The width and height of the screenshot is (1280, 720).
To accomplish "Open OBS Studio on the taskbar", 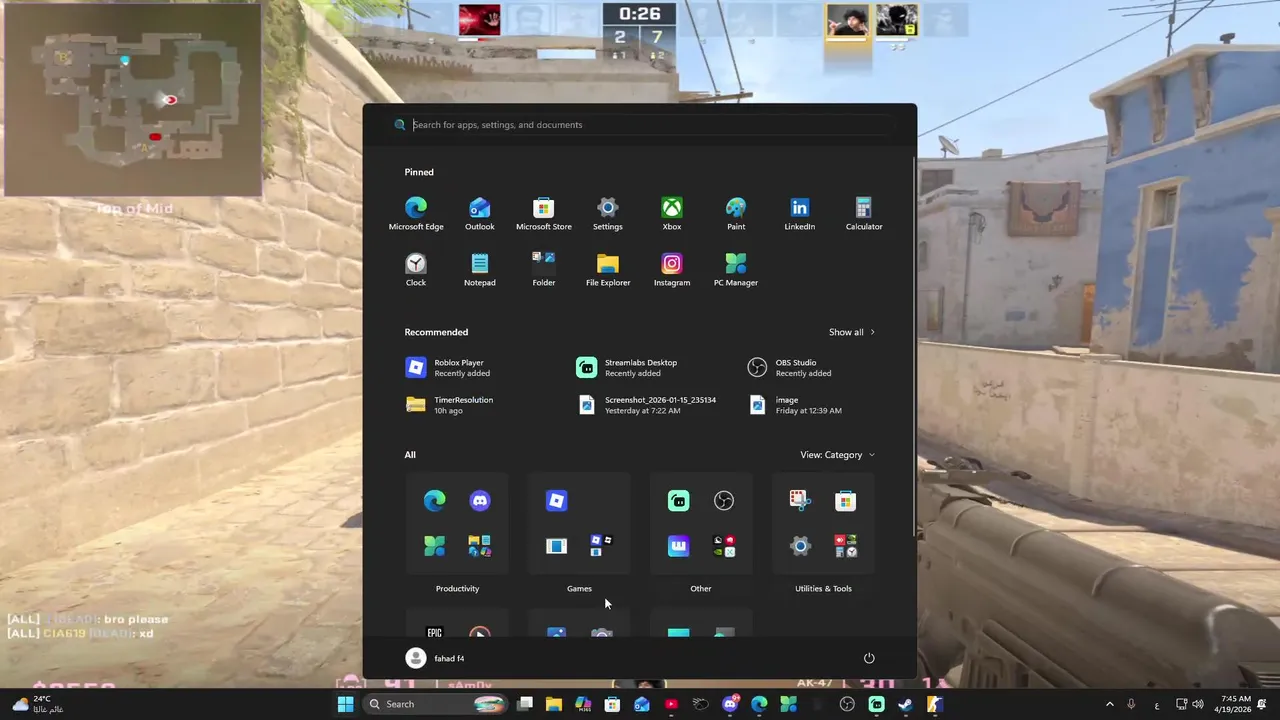I will (847, 704).
